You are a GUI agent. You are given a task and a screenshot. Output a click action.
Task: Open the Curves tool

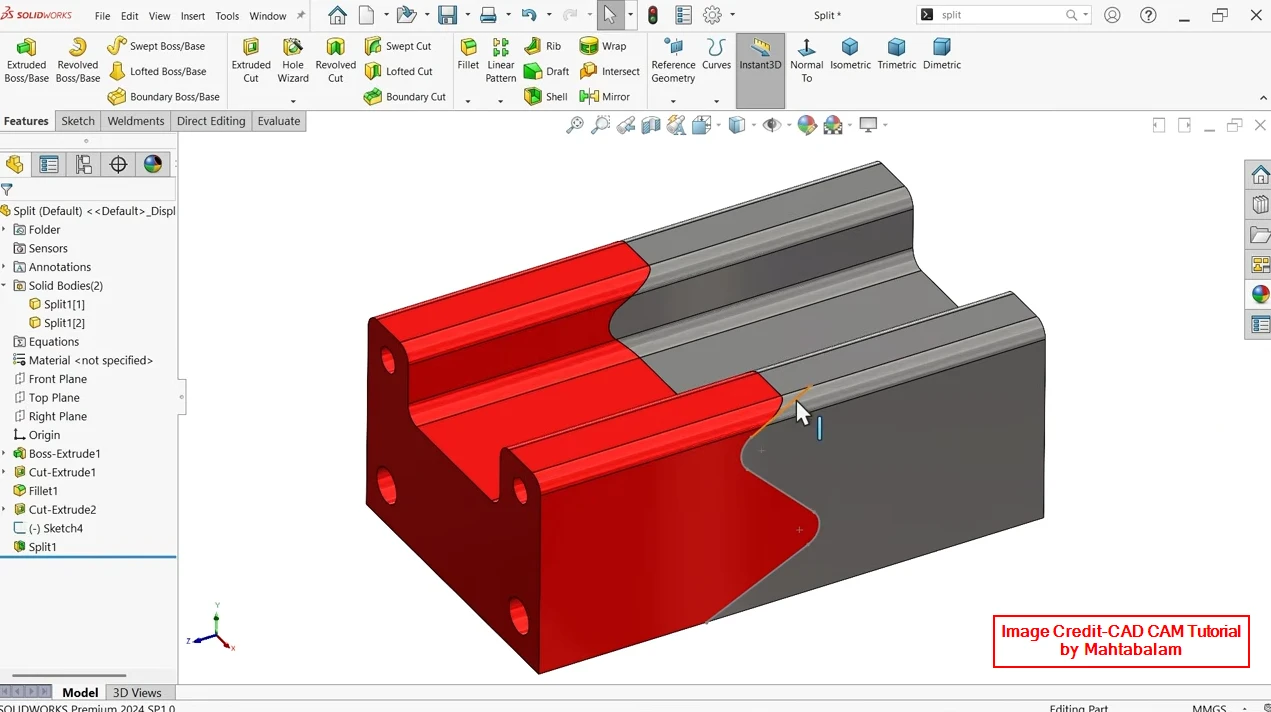716,55
